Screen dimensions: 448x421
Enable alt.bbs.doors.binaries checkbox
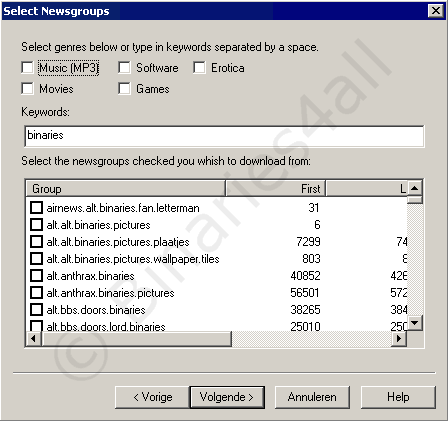(36, 310)
